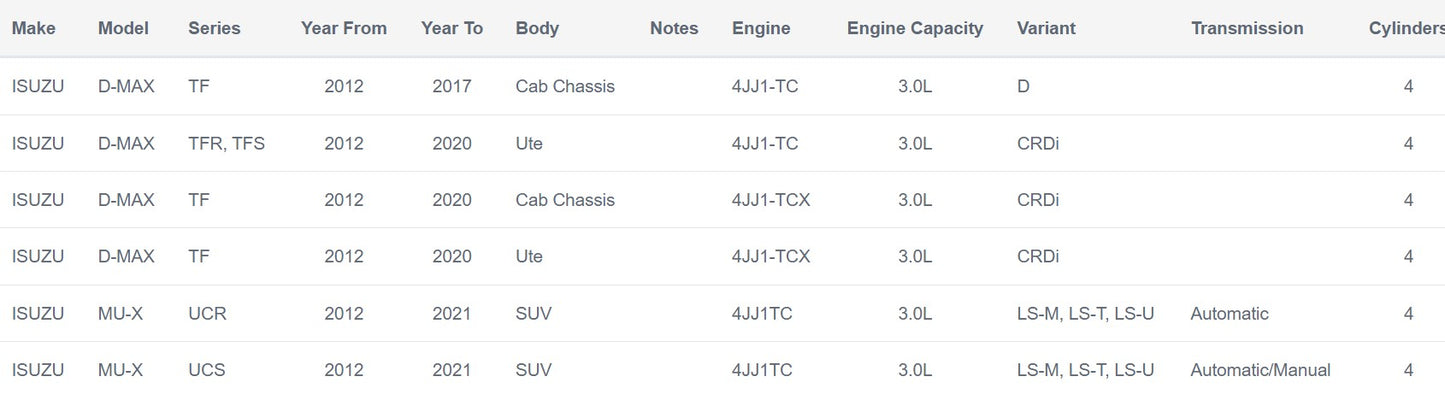The image size is (1445, 406).
Task: Click the Make column header
Action: 34,28
